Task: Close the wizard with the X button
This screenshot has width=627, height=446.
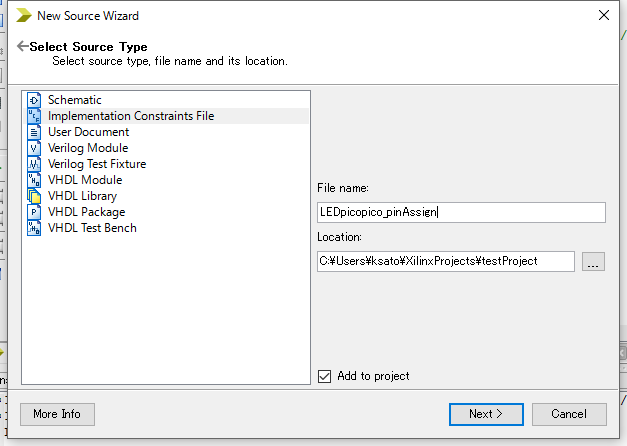Action: [x=604, y=15]
